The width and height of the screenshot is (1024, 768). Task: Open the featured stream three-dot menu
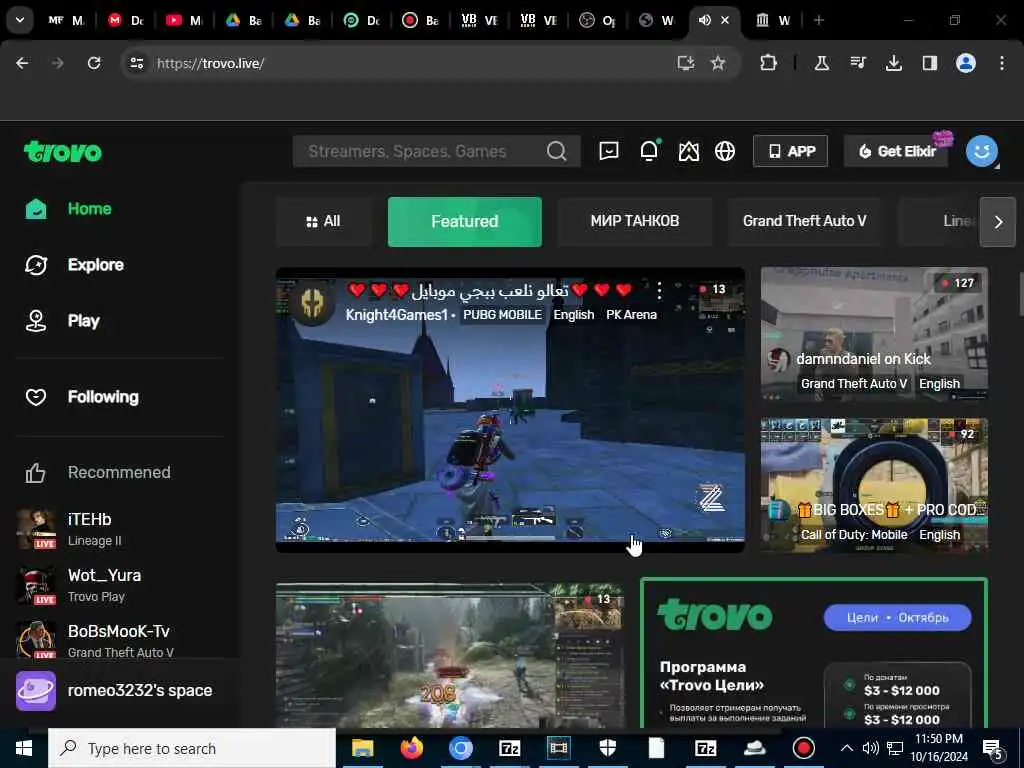click(660, 291)
